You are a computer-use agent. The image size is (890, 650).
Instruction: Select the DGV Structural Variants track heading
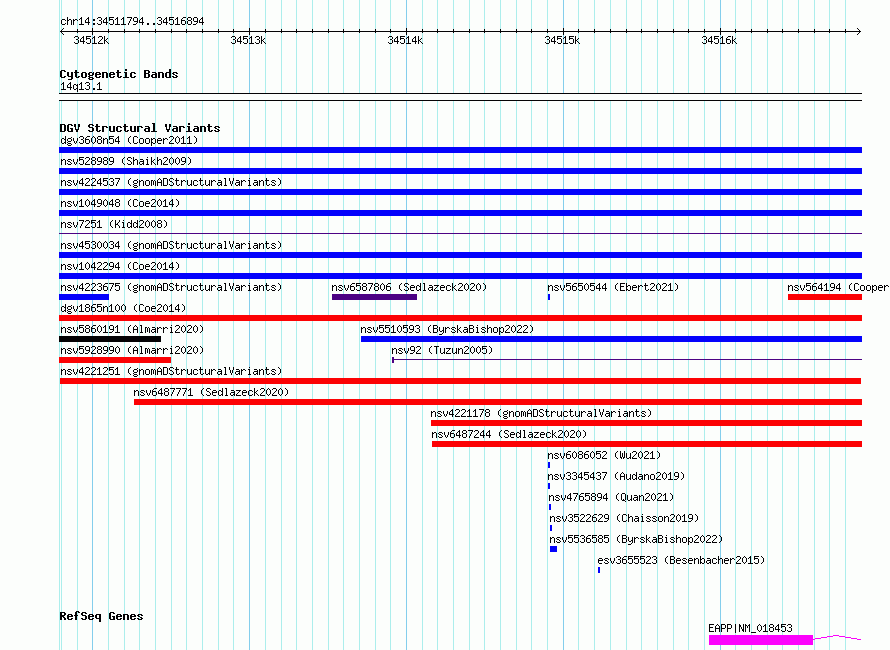tap(140, 128)
